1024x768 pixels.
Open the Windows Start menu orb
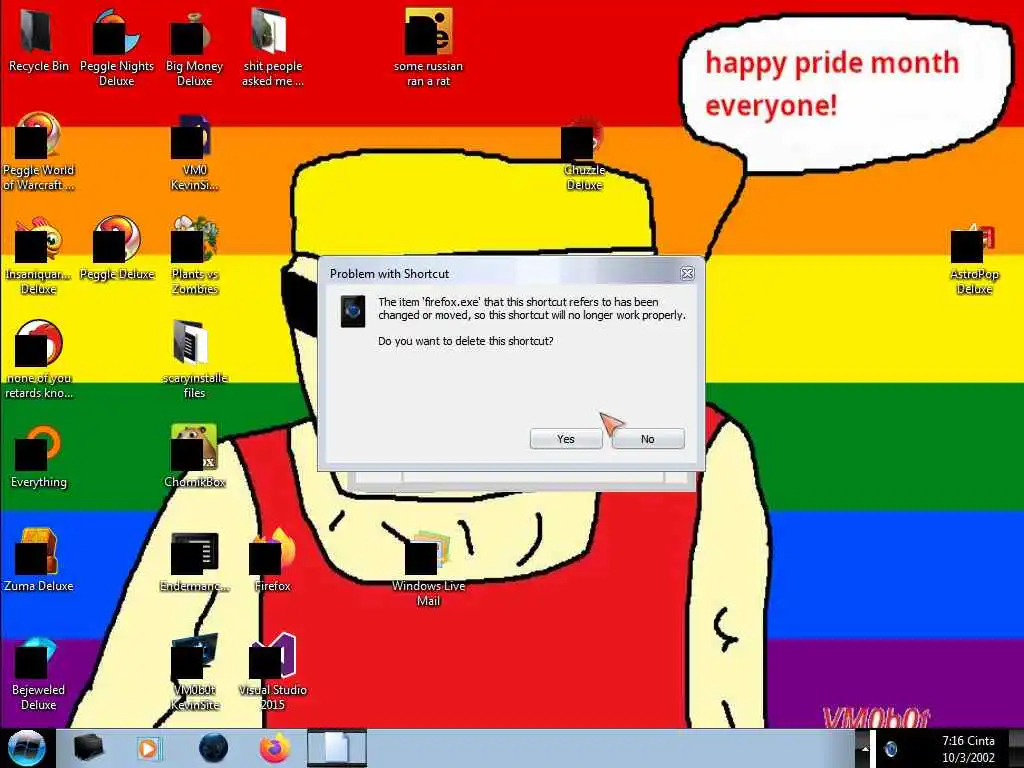26,748
